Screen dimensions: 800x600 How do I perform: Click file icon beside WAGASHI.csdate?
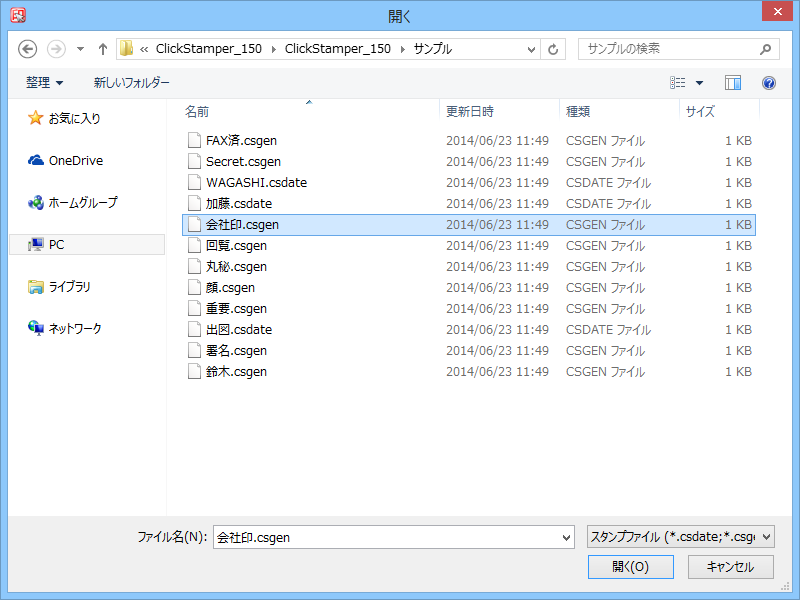point(194,183)
